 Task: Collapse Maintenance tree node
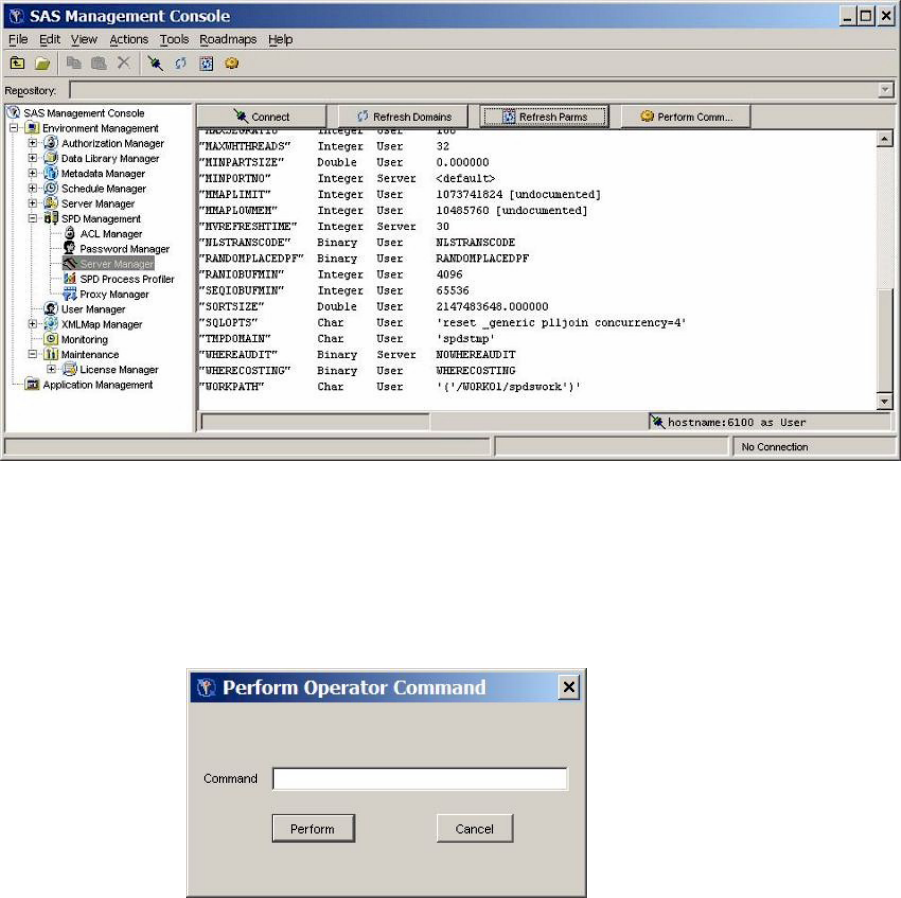point(33,354)
